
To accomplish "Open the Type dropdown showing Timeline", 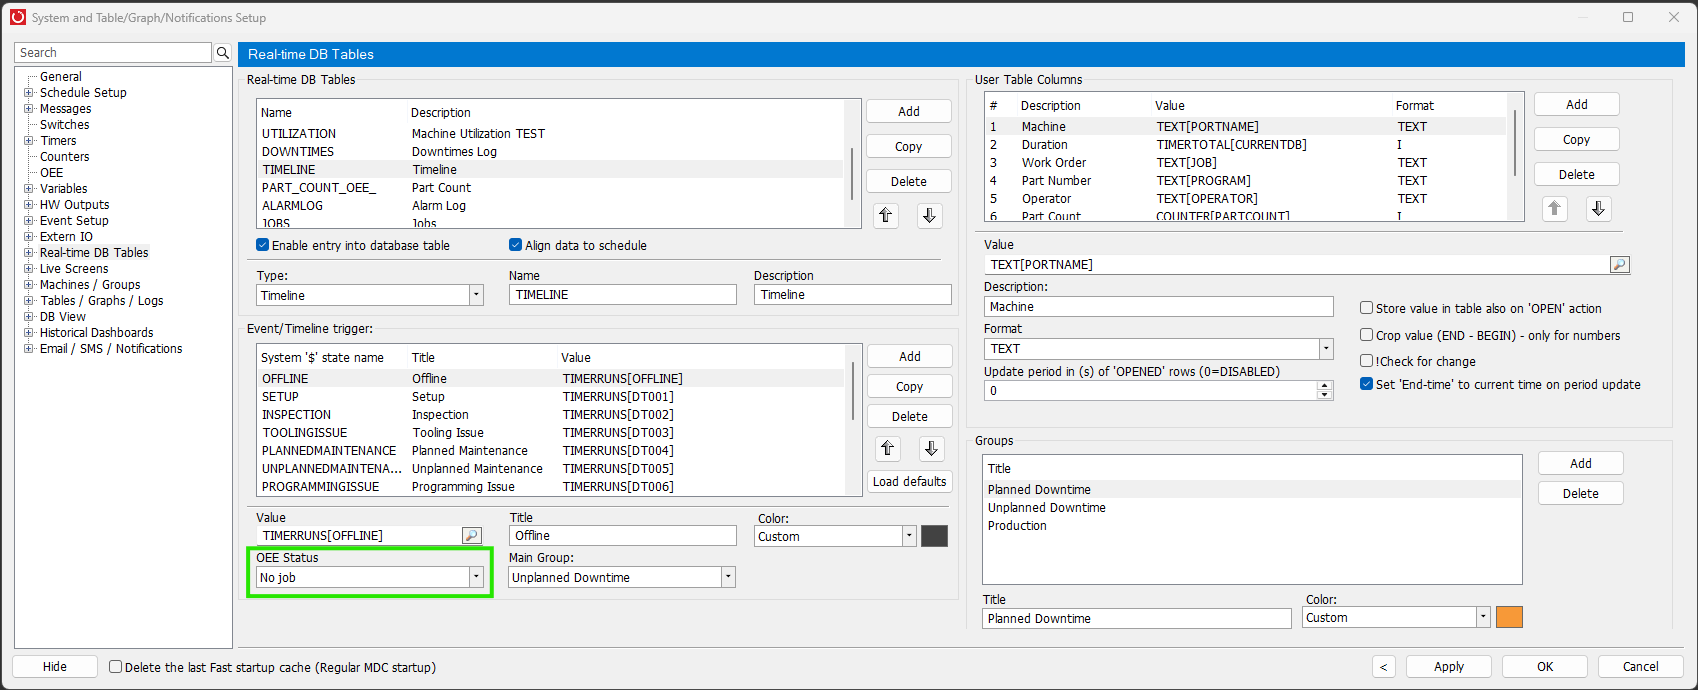I will pos(476,295).
